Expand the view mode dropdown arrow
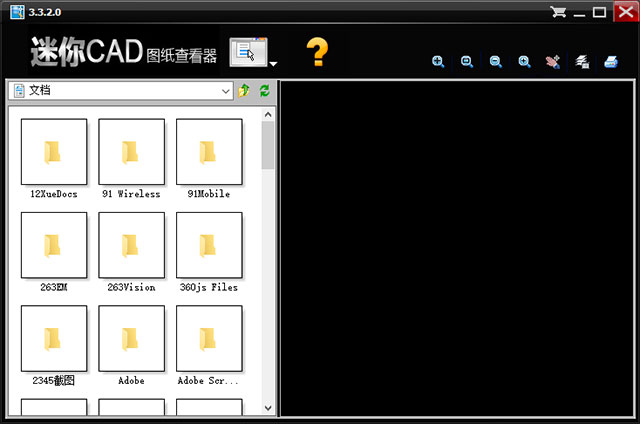 [273, 64]
